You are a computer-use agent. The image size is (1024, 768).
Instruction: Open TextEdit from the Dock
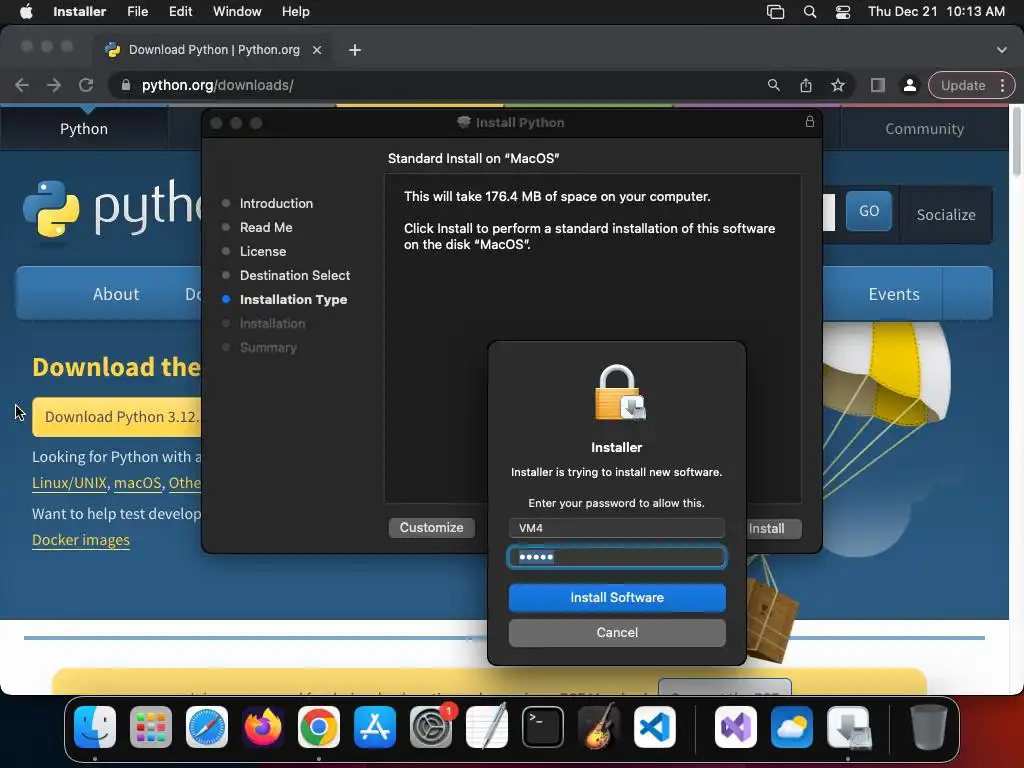(487, 727)
